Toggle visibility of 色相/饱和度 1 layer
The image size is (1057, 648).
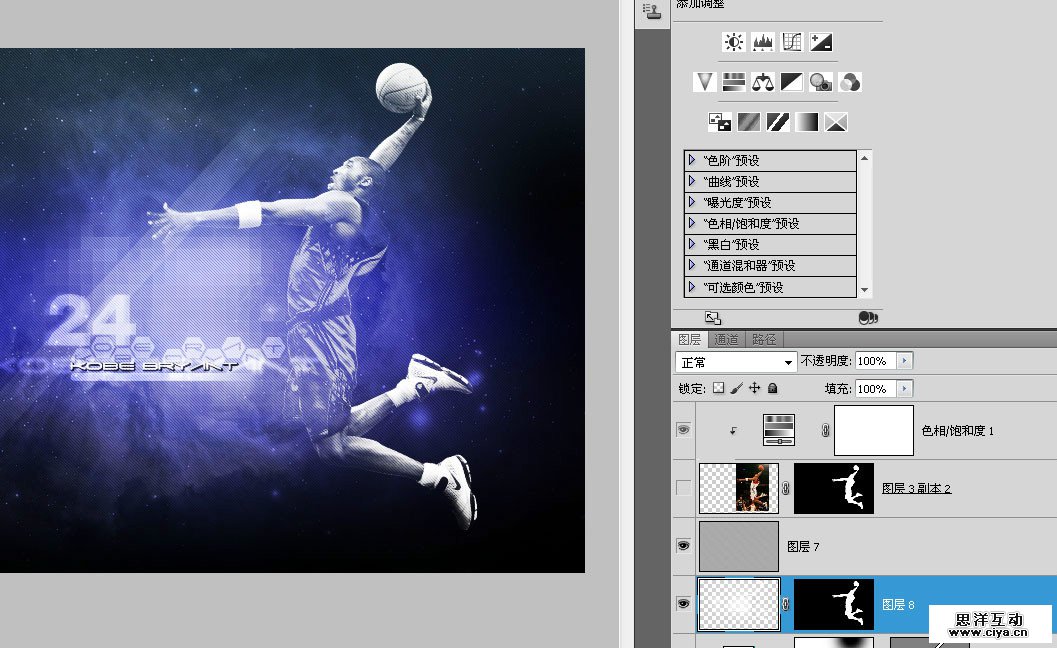tap(684, 429)
